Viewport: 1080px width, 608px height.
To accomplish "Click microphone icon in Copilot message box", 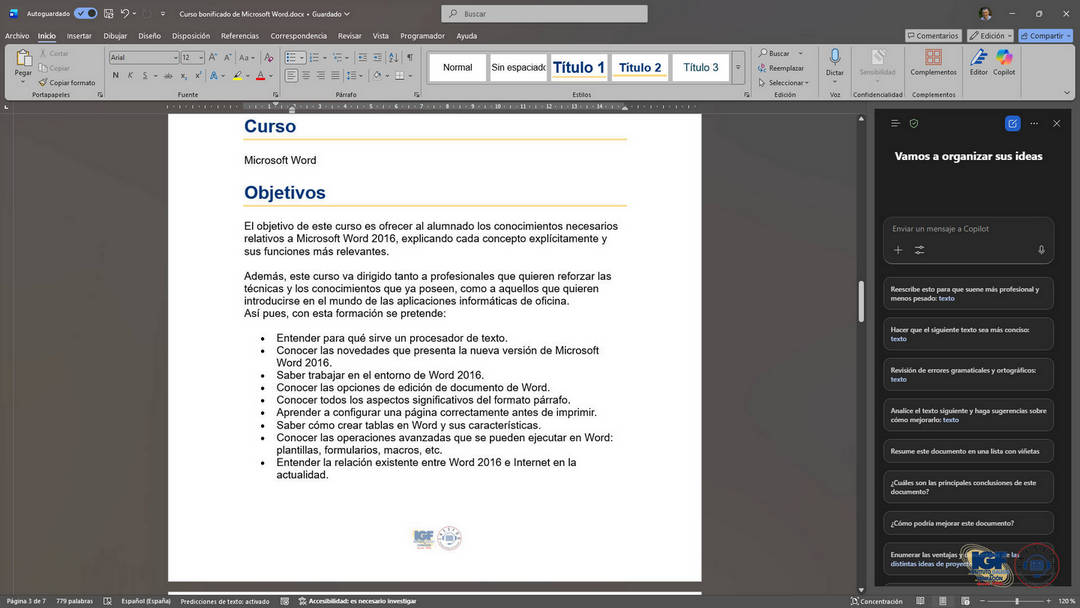I will 1041,250.
